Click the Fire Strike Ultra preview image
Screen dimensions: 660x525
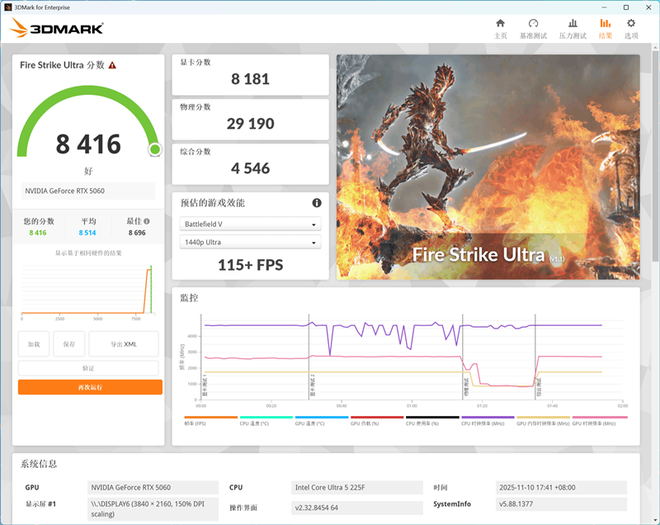pos(487,165)
